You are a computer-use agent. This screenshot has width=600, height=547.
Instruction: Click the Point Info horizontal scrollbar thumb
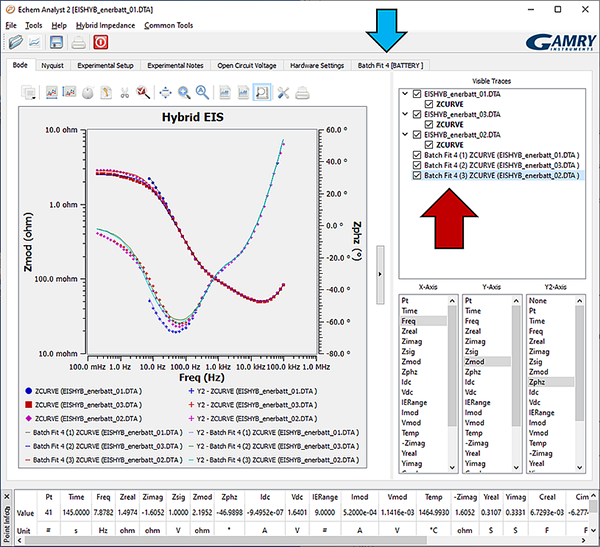click(226, 540)
